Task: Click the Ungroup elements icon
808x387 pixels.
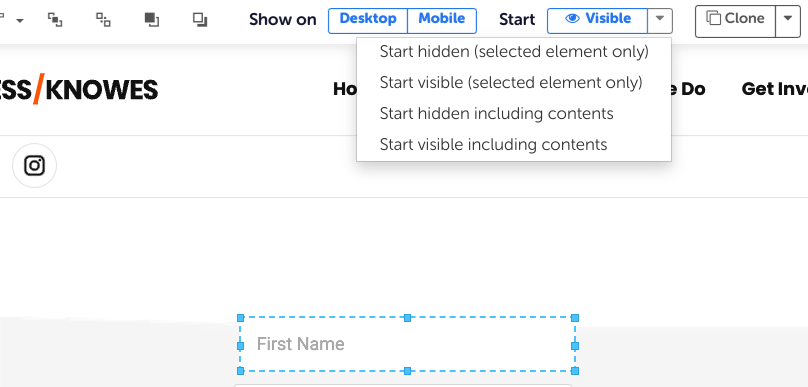Action: click(103, 20)
